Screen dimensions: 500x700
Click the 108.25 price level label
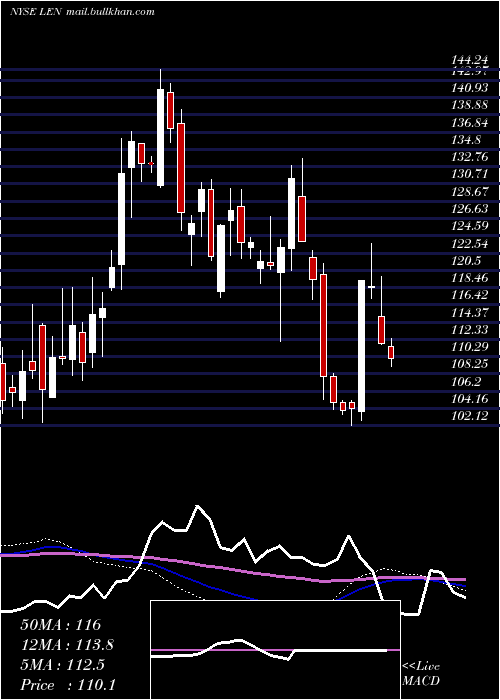pyautogui.click(x=469, y=364)
